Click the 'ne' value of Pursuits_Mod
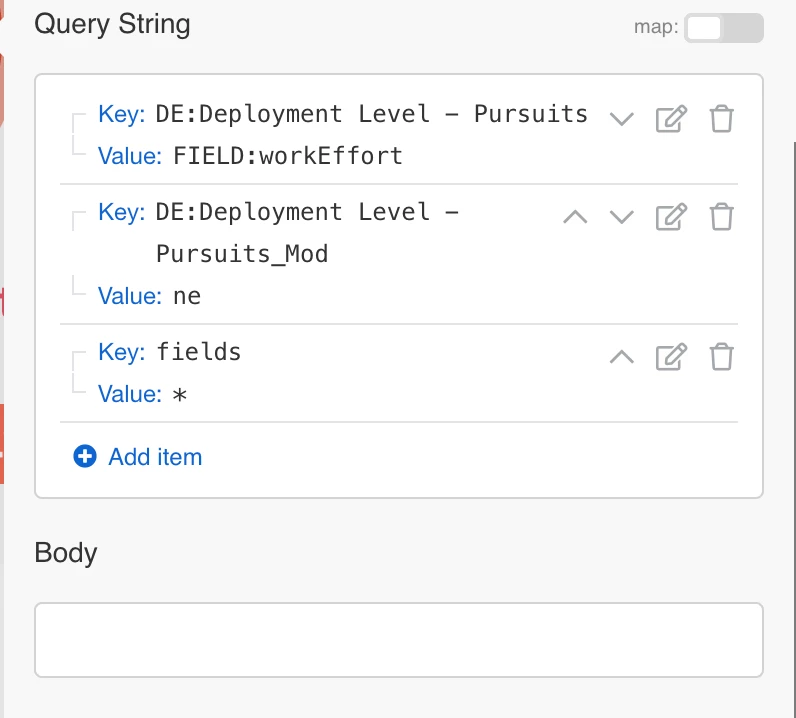 (x=187, y=296)
